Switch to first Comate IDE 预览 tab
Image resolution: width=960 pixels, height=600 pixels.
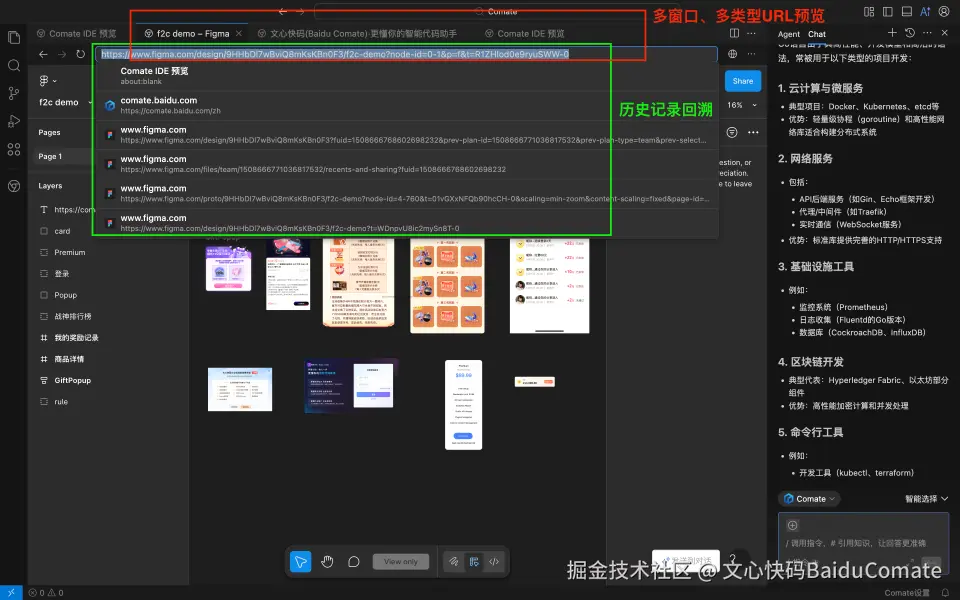coord(77,34)
